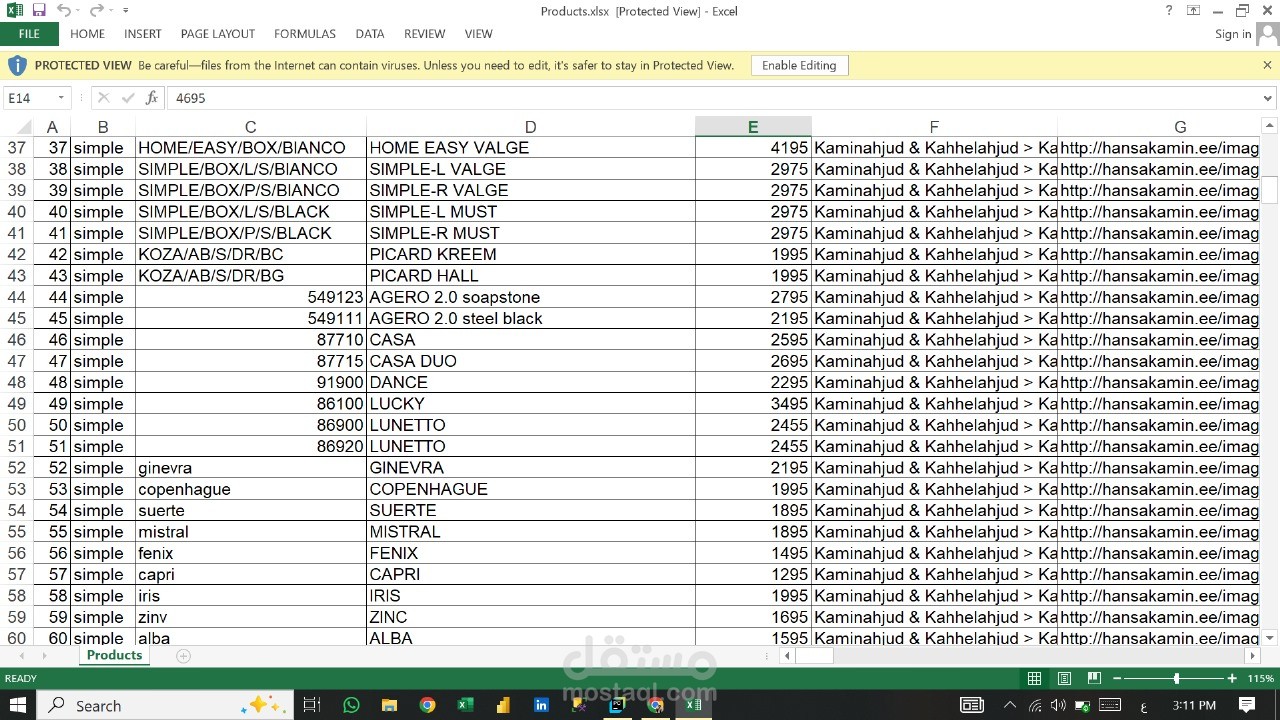Select column E header
Viewport: 1280px width, 720px height.
tap(753, 127)
